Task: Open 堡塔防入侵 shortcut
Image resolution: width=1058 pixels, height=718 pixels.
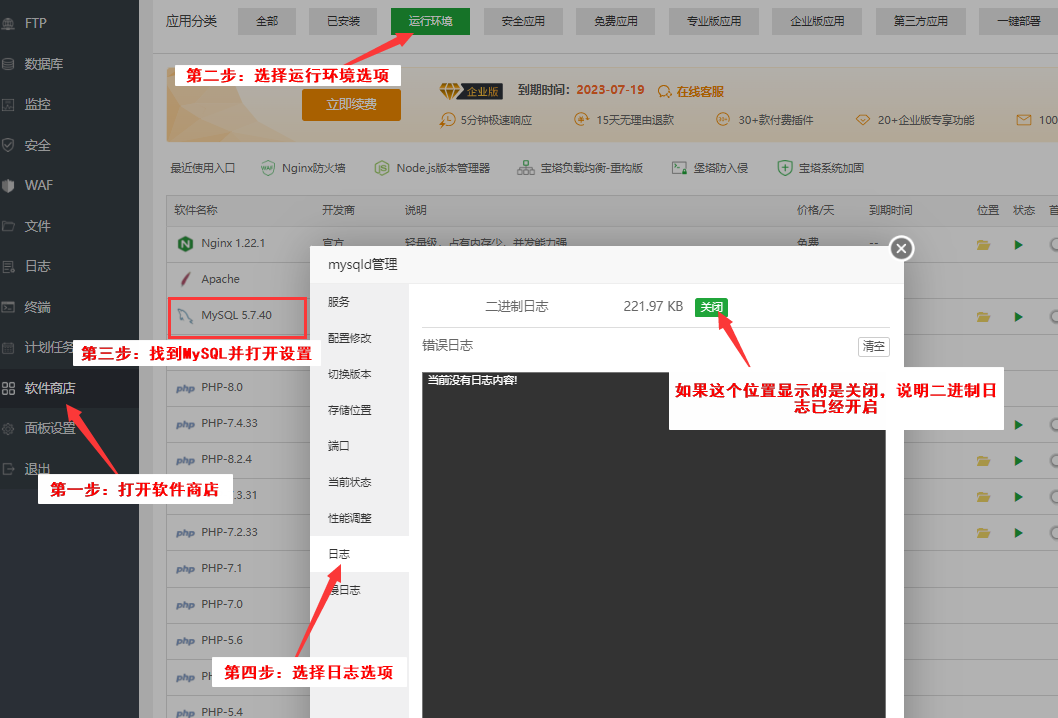Action: [710, 168]
